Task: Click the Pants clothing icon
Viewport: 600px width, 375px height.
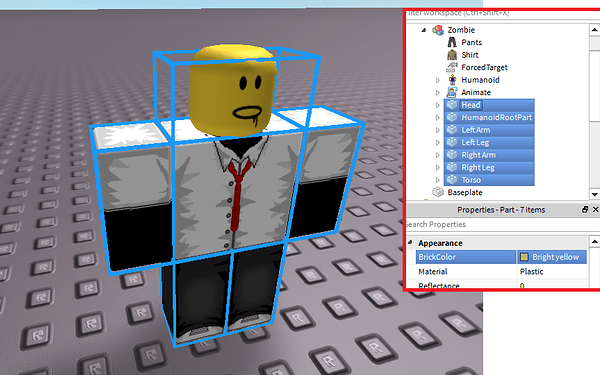Action: click(452, 42)
